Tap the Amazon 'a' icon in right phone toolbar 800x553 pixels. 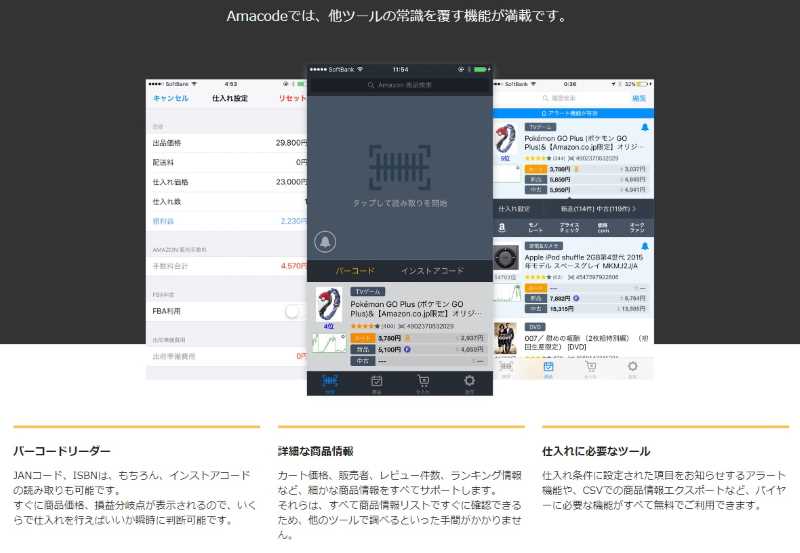[502, 228]
